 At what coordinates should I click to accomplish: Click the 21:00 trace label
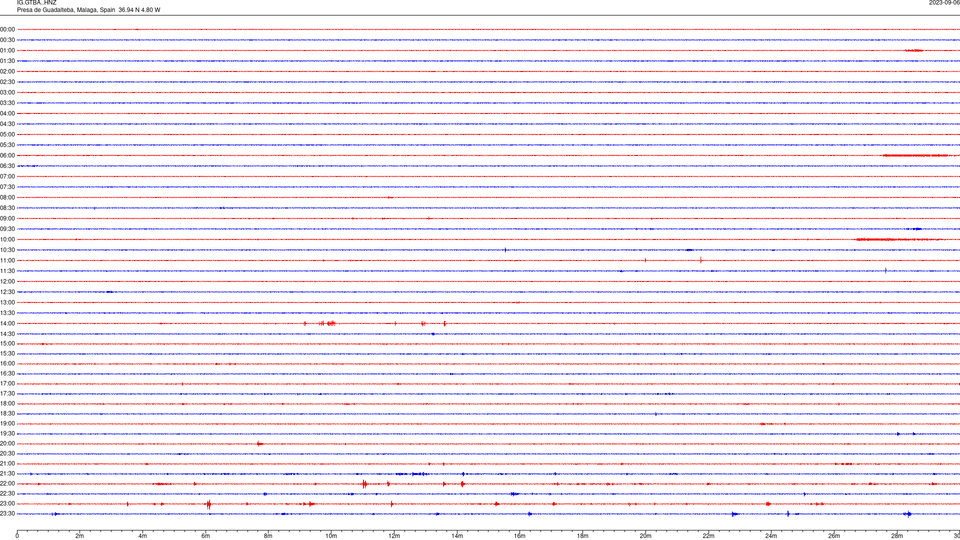tap(7, 464)
